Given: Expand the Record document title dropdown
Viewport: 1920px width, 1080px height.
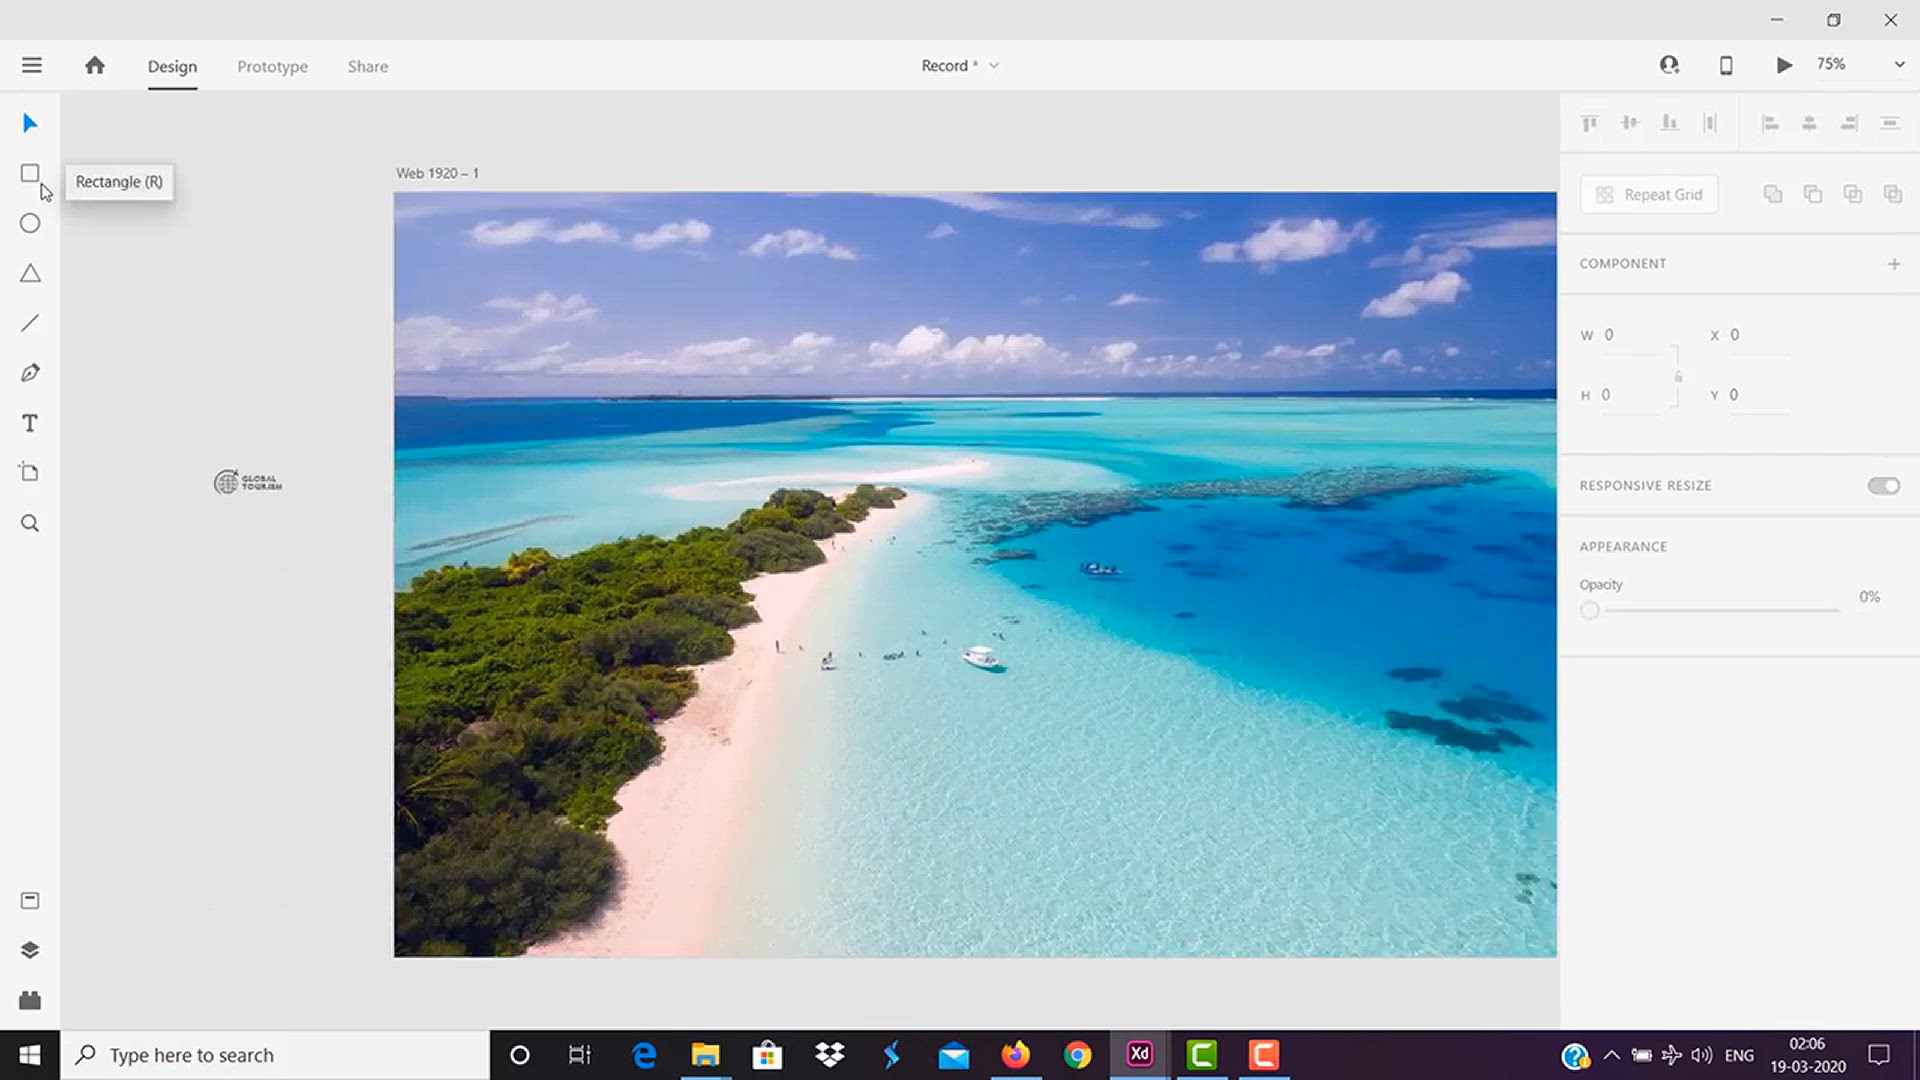Looking at the screenshot, I should [994, 65].
